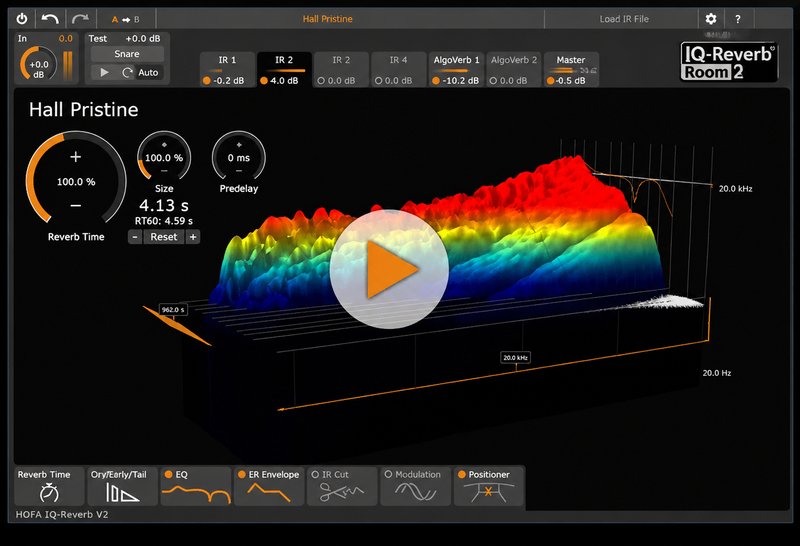Open the help question mark

click(737, 19)
